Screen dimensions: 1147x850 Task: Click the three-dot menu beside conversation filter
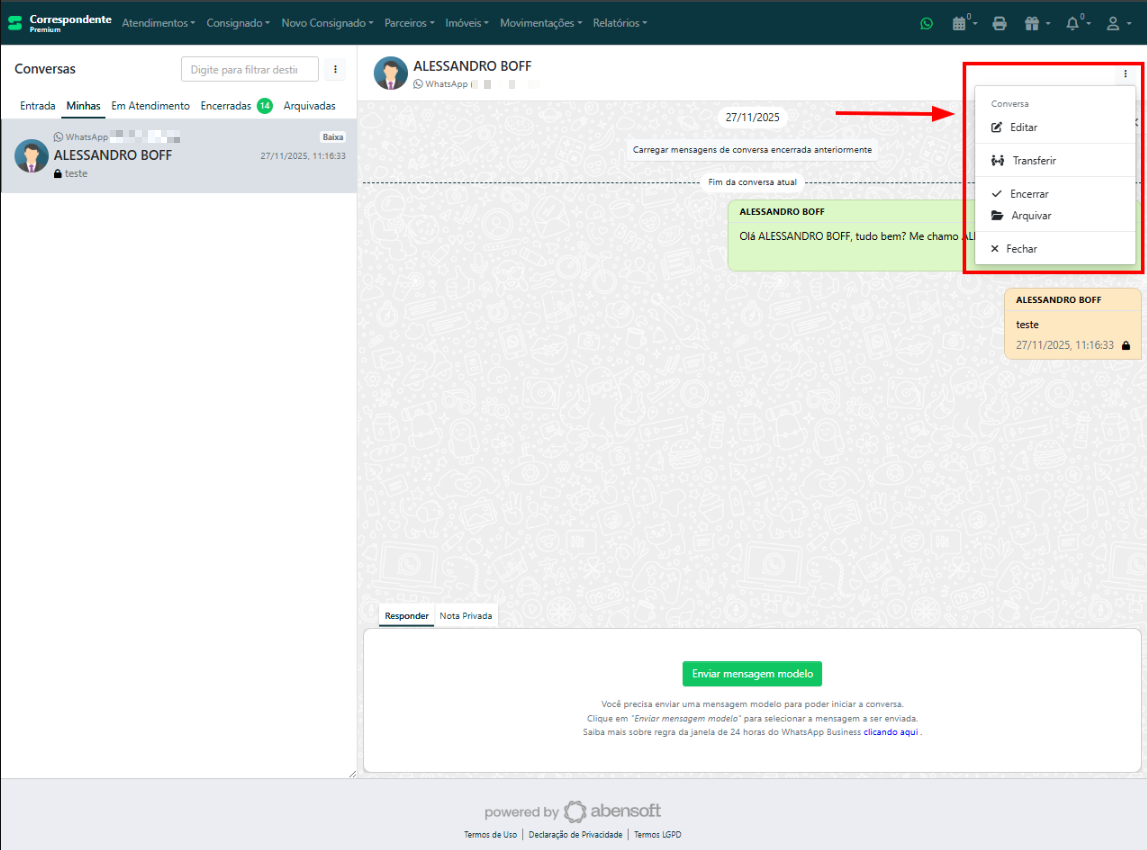(x=335, y=69)
